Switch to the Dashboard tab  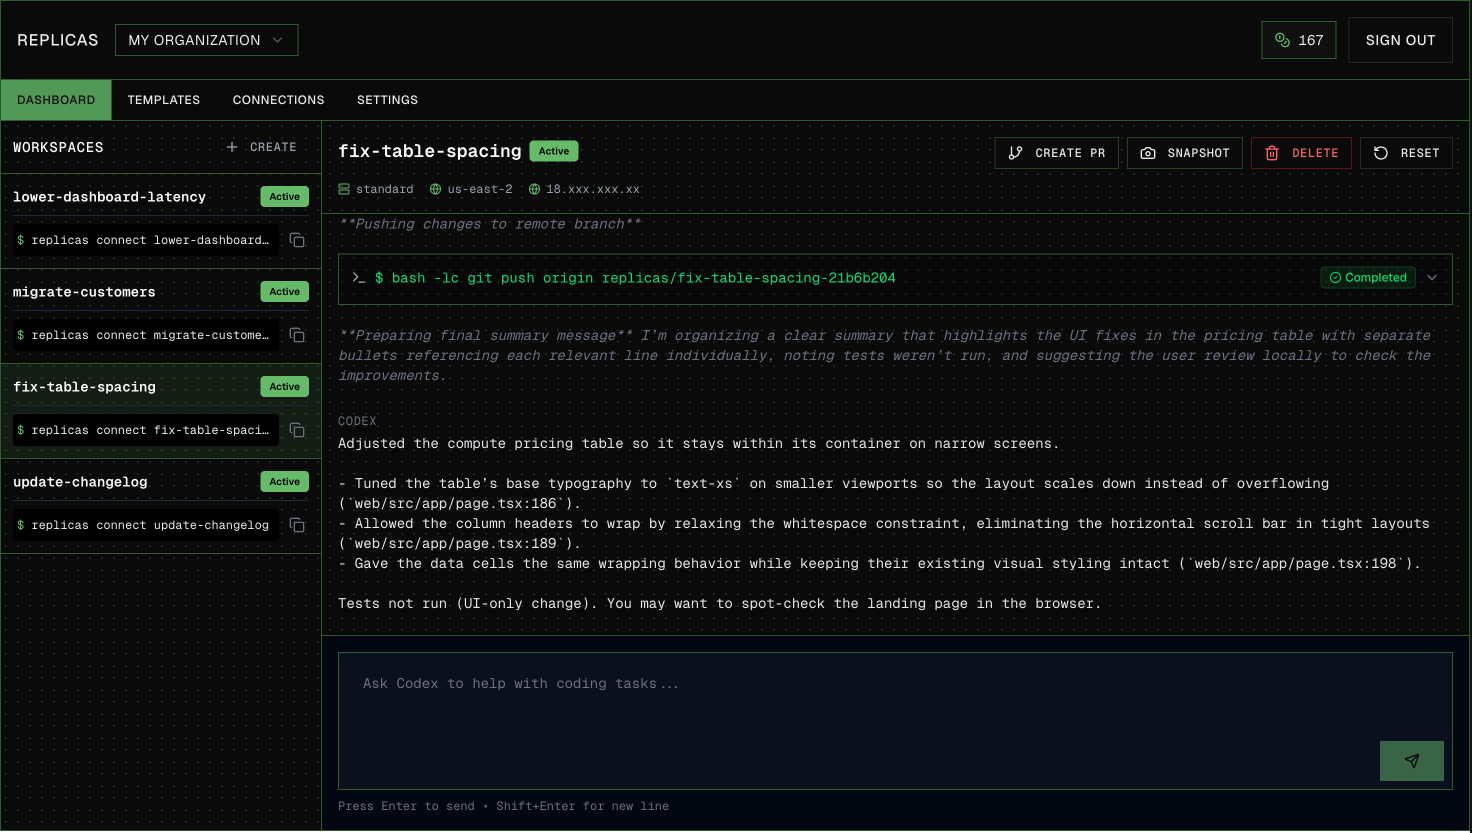click(x=56, y=100)
